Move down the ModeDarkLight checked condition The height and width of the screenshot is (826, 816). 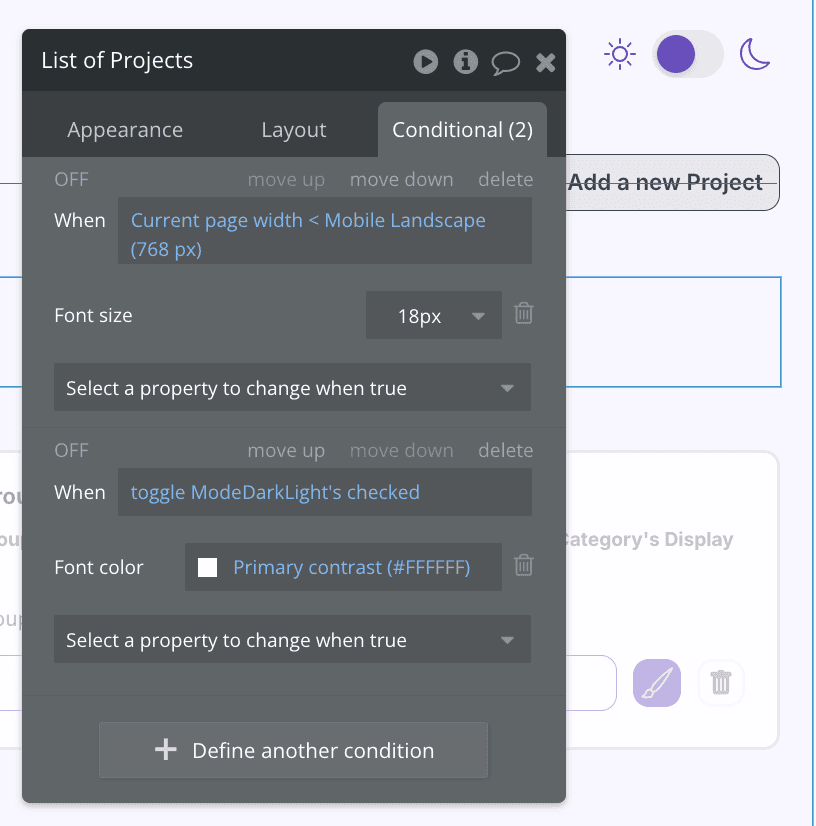click(401, 450)
